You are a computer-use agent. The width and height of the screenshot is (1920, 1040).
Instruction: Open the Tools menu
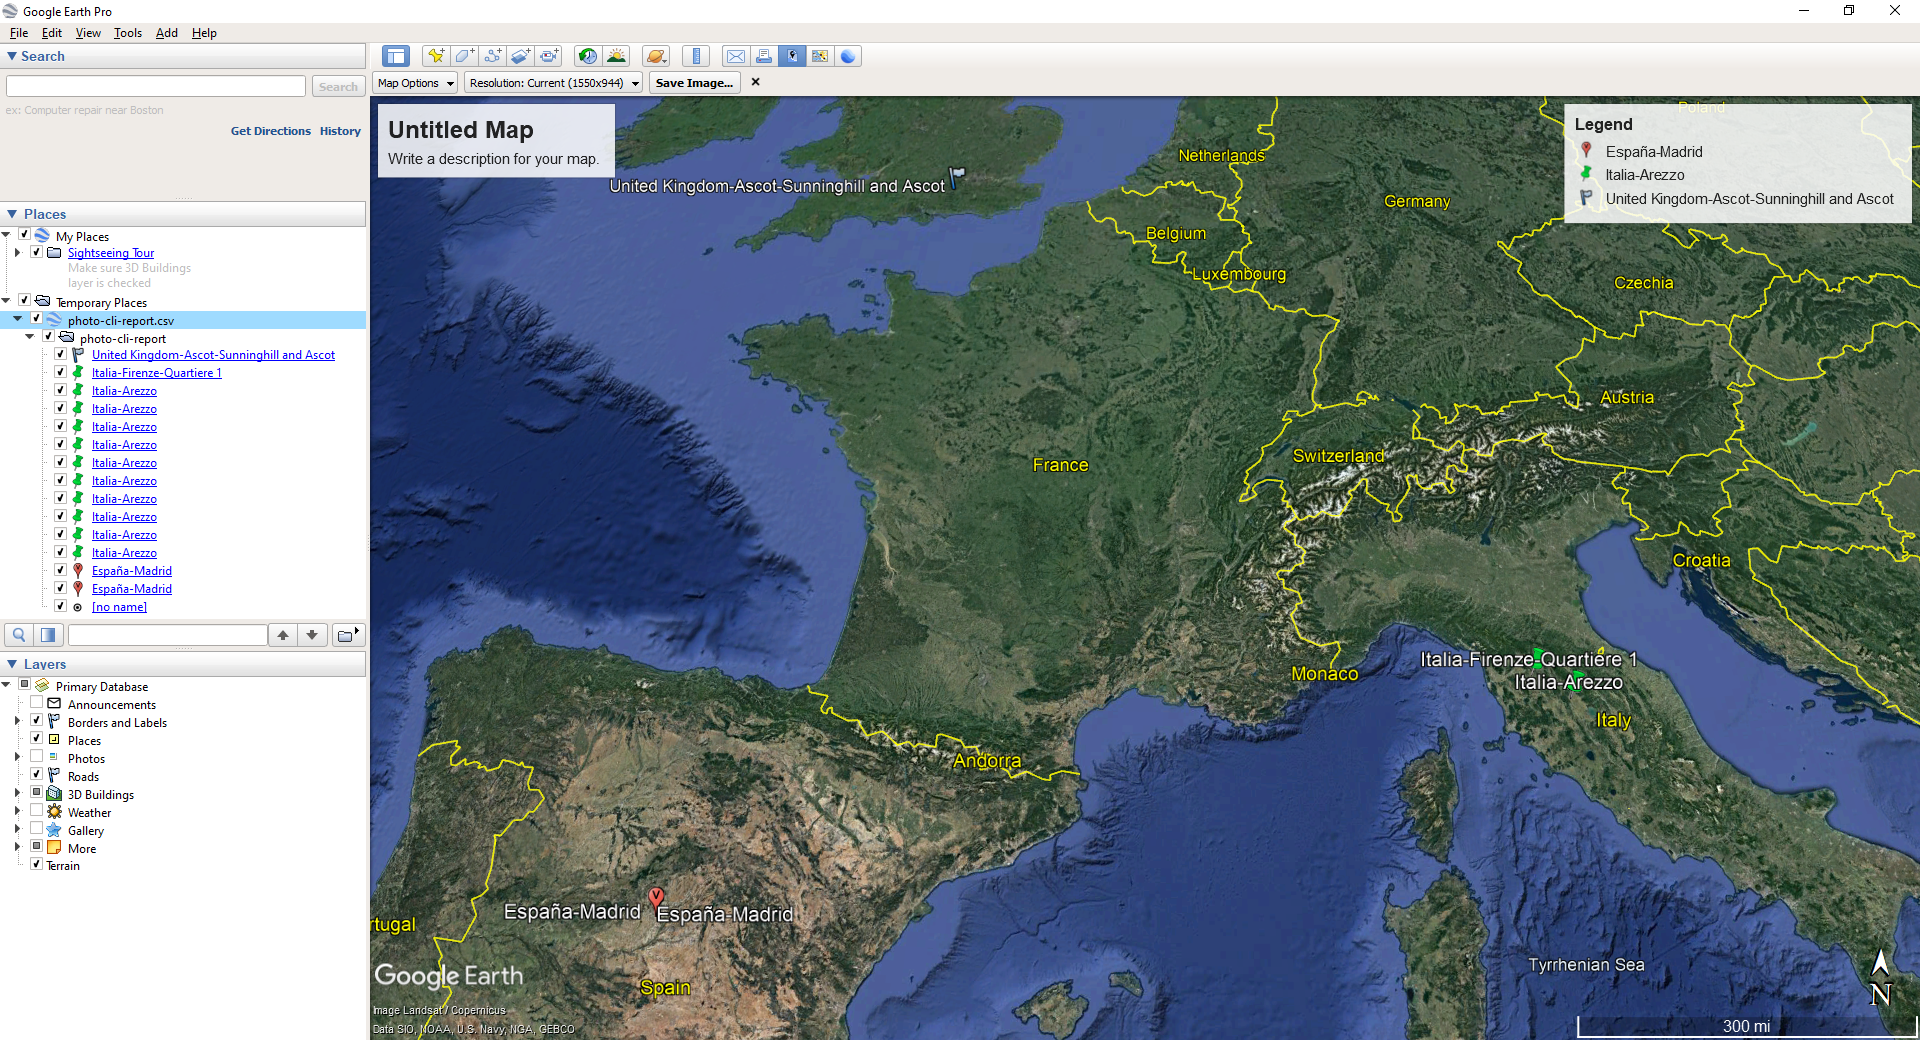[127, 33]
